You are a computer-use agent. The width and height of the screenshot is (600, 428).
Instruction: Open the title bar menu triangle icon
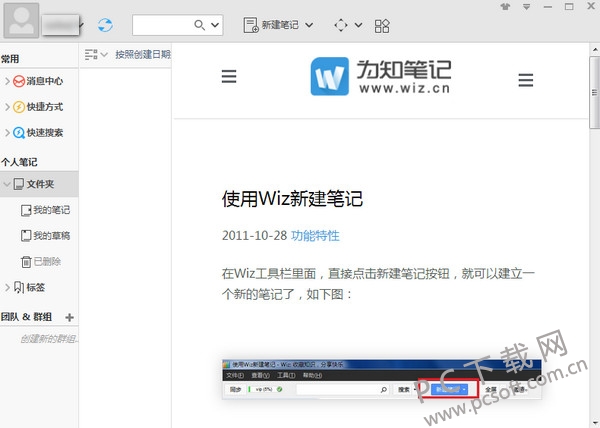tap(527, 7)
